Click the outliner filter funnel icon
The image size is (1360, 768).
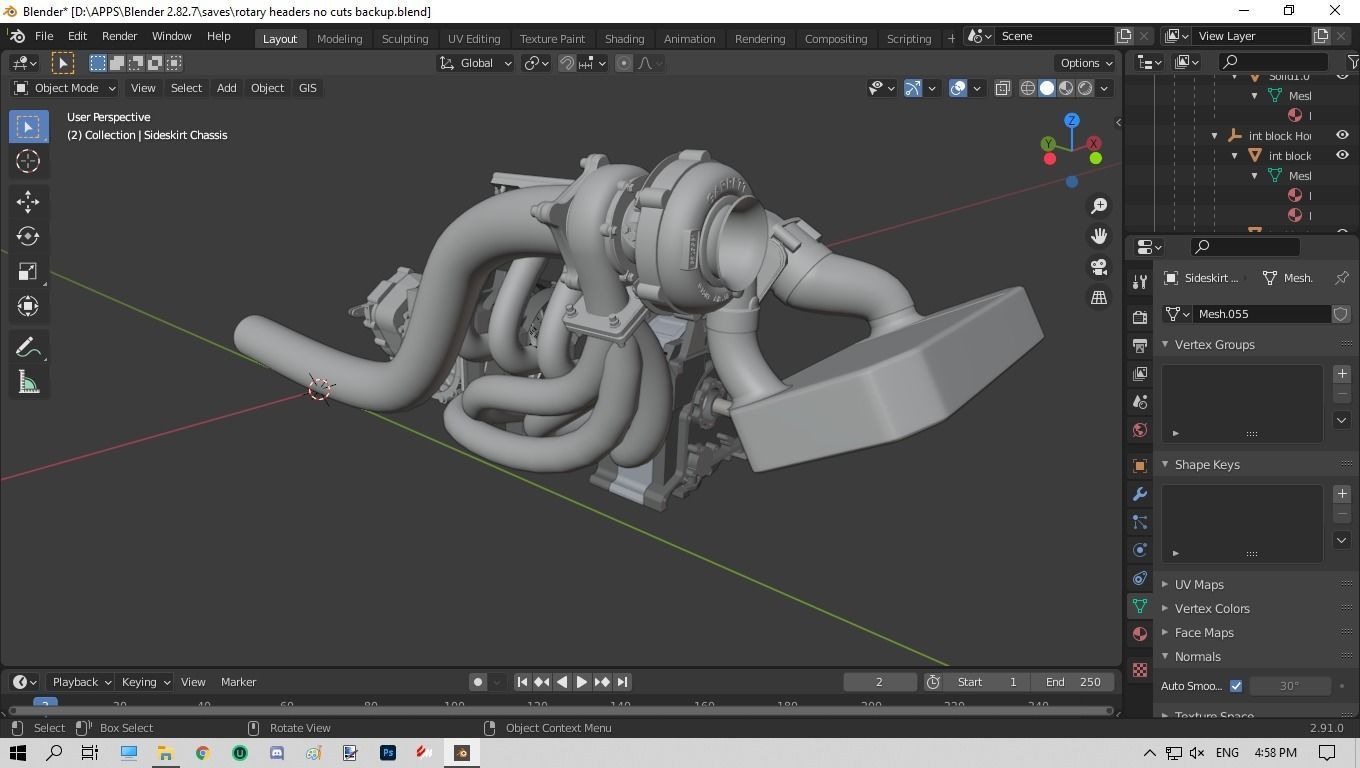(x=1351, y=62)
